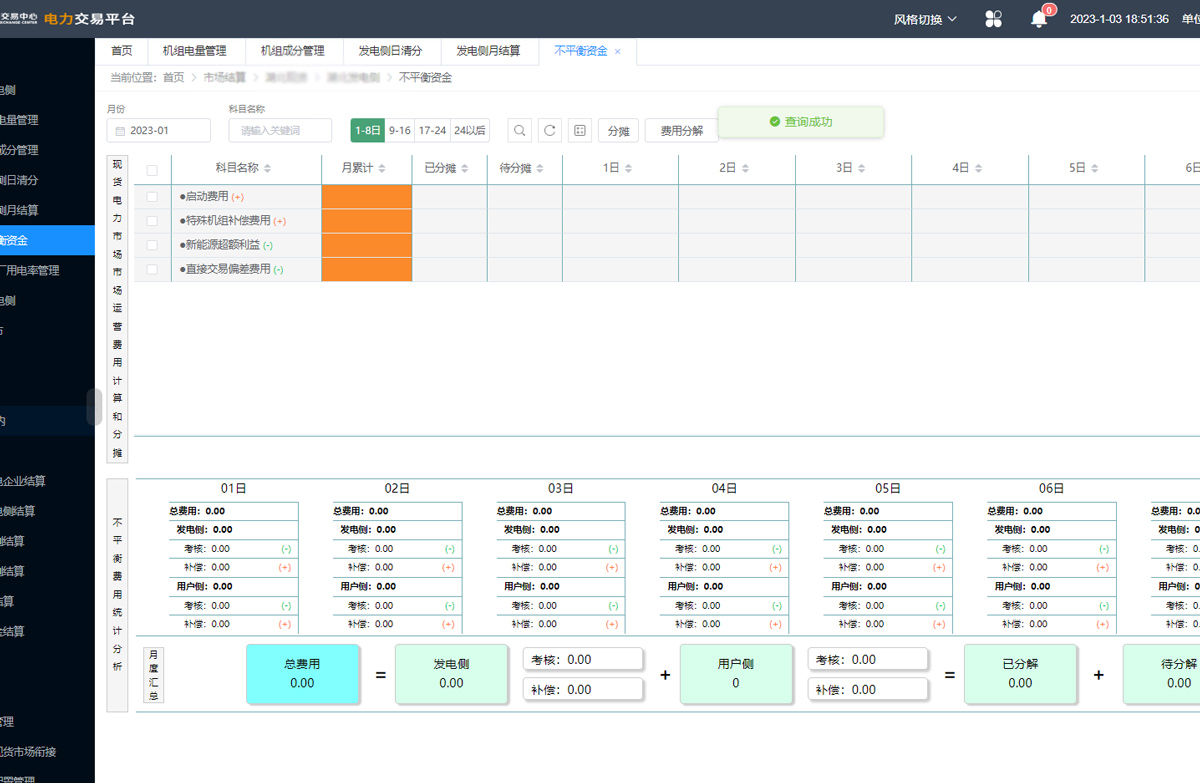
Task: Open the highlighted 不平衡资金 sidebar item
Action: [x=47, y=240]
